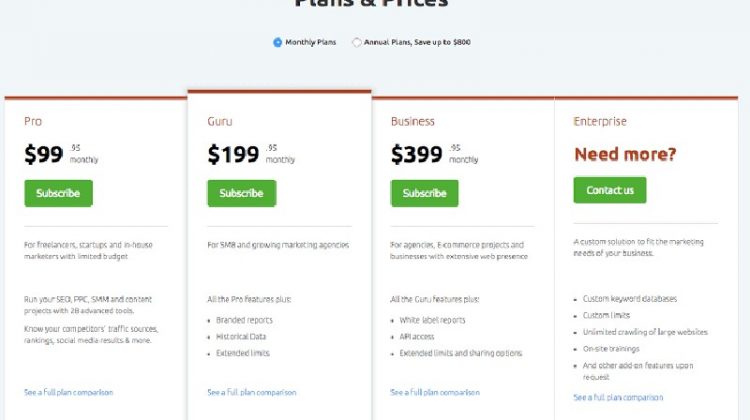Open full plan comparison under Business

click(x=435, y=392)
